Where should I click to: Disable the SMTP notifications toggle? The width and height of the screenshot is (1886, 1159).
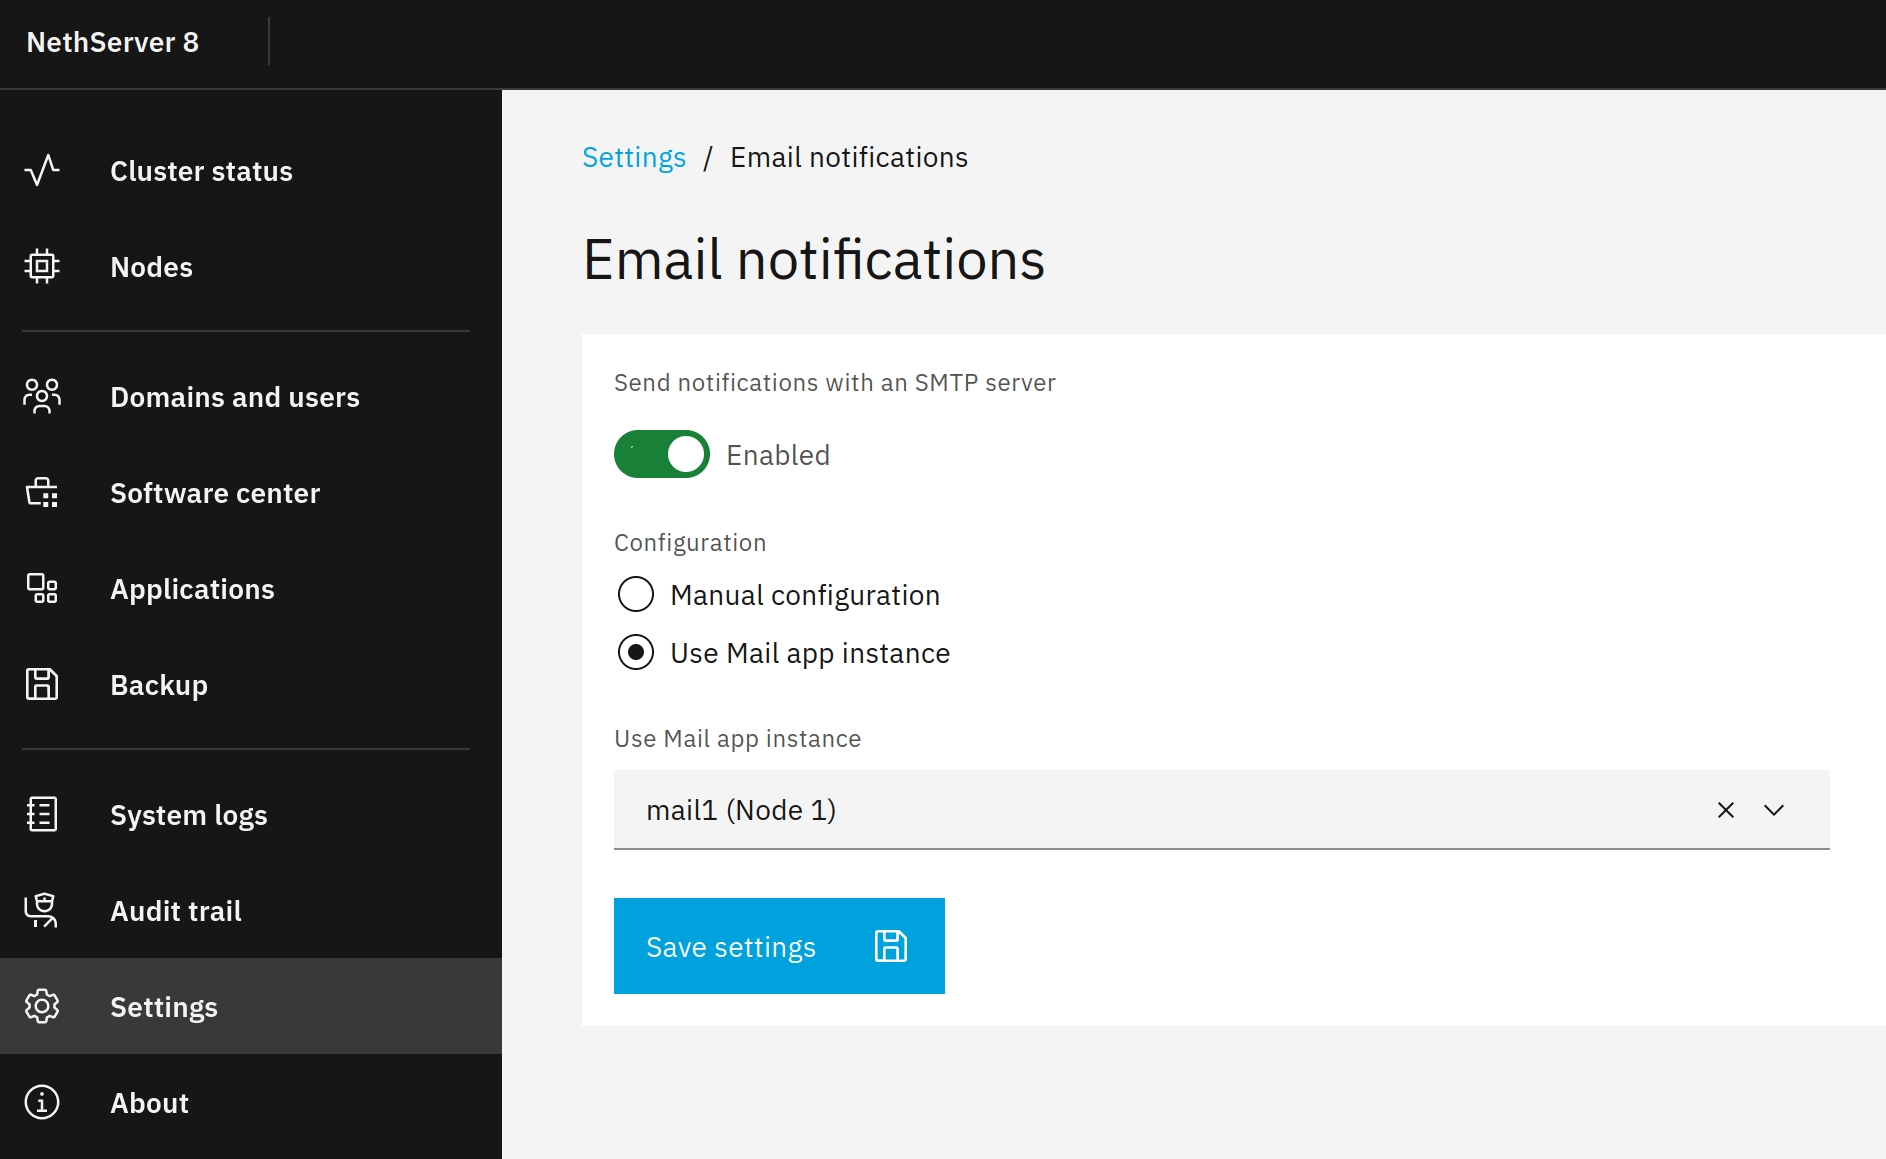[x=662, y=455]
